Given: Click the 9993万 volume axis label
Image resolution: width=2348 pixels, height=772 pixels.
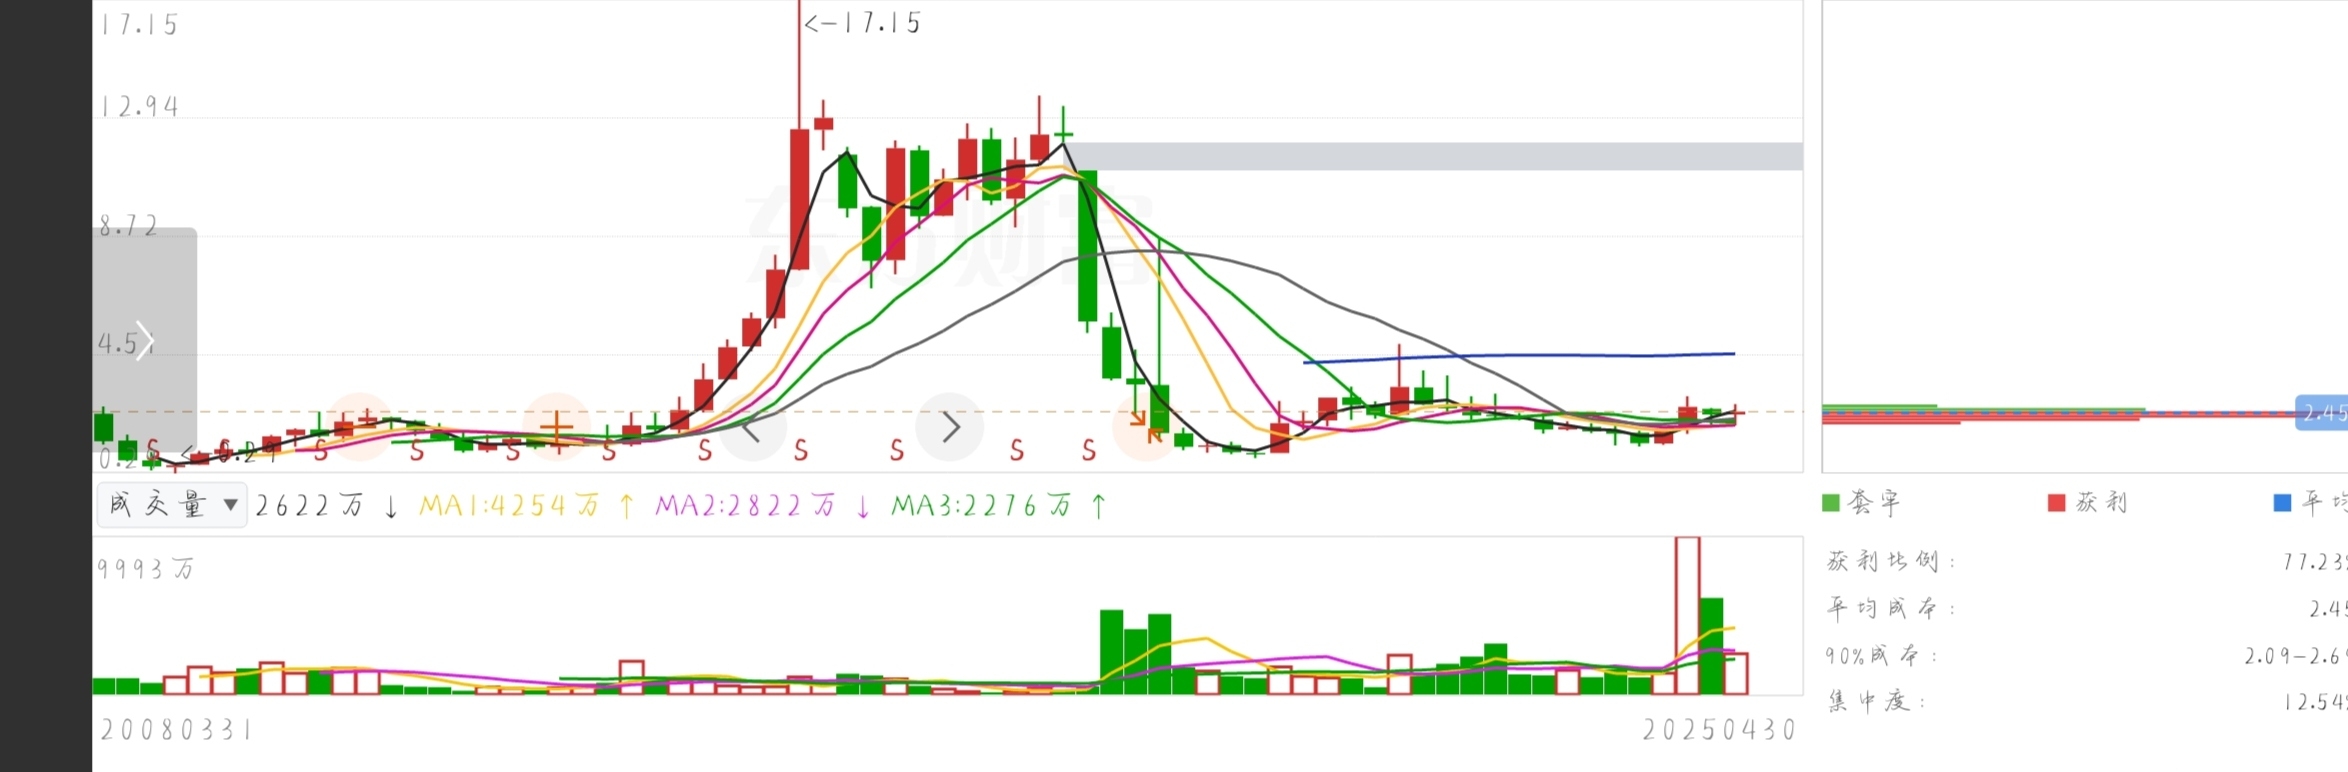Looking at the screenshot, I should pyautogui.click(x=146, y=569).
